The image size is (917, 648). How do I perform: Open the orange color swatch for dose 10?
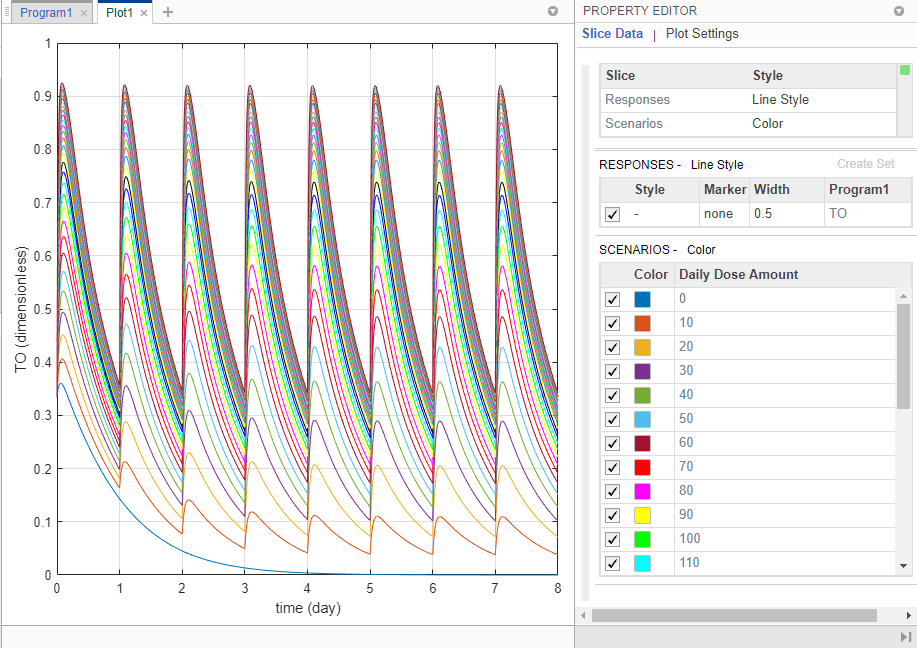point(642,323)
